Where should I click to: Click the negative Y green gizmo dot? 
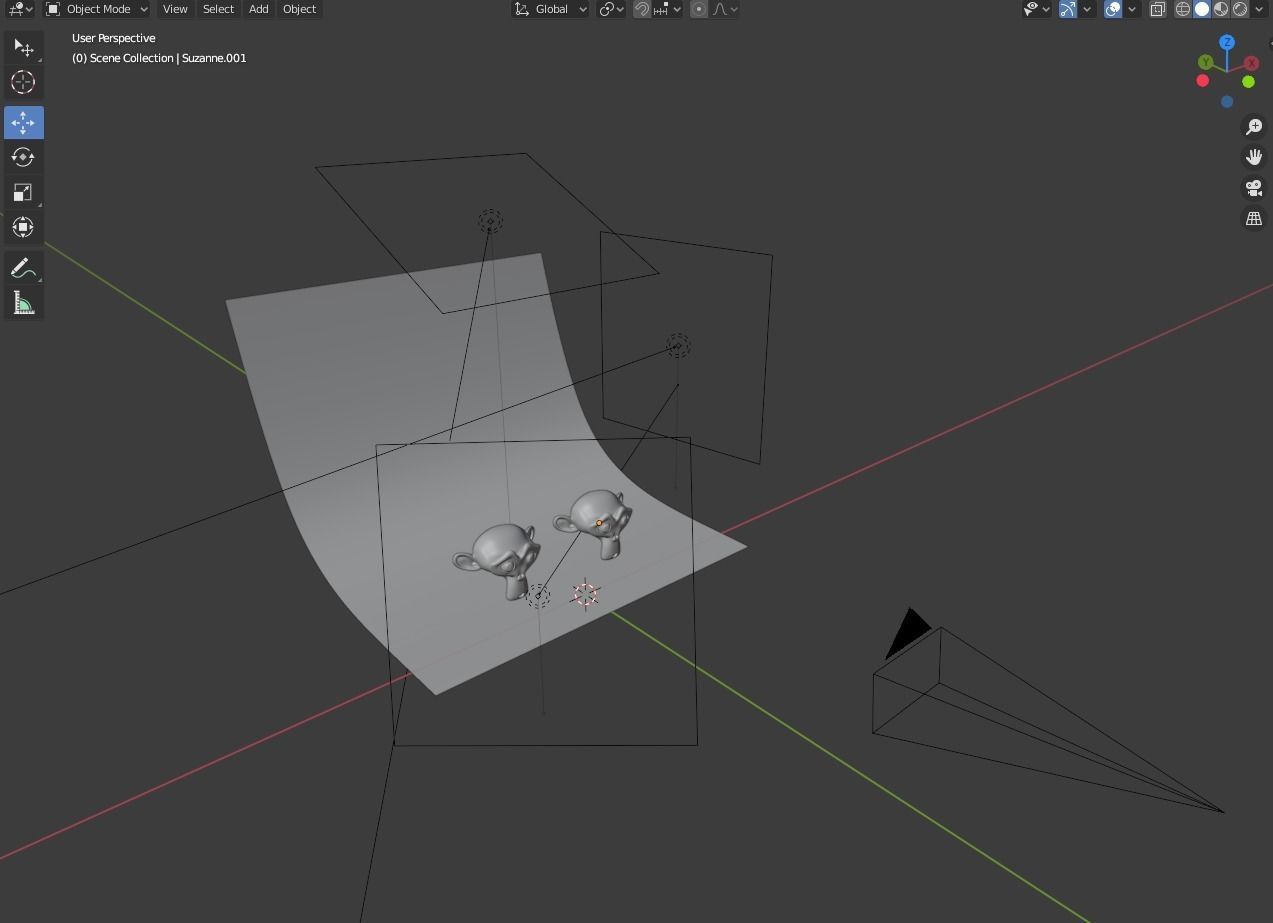point(1248,82)
